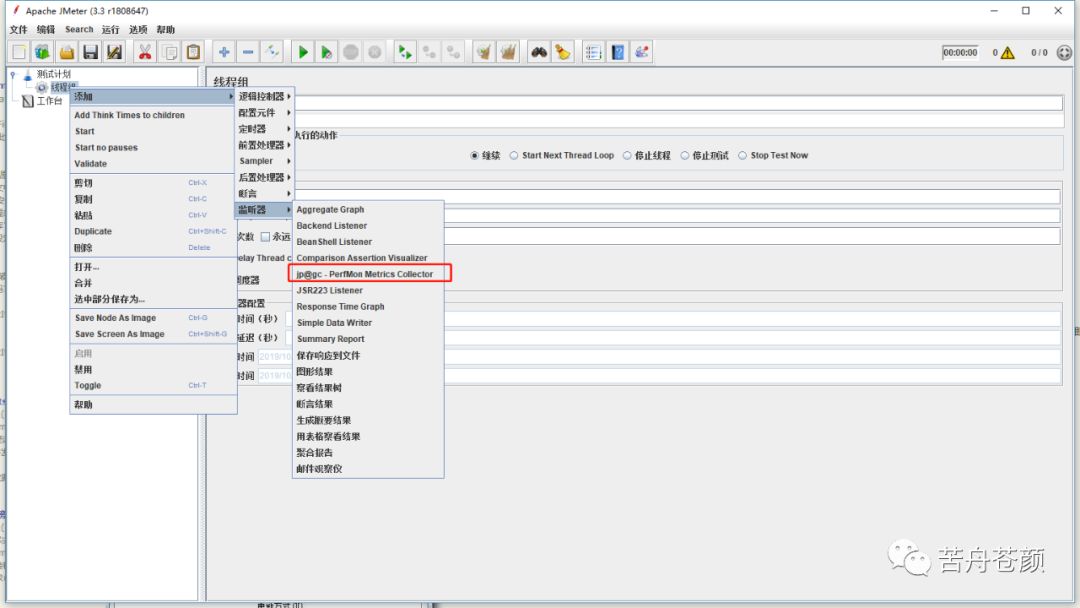Choose Aggregate Graph listener

coord(368,209)
